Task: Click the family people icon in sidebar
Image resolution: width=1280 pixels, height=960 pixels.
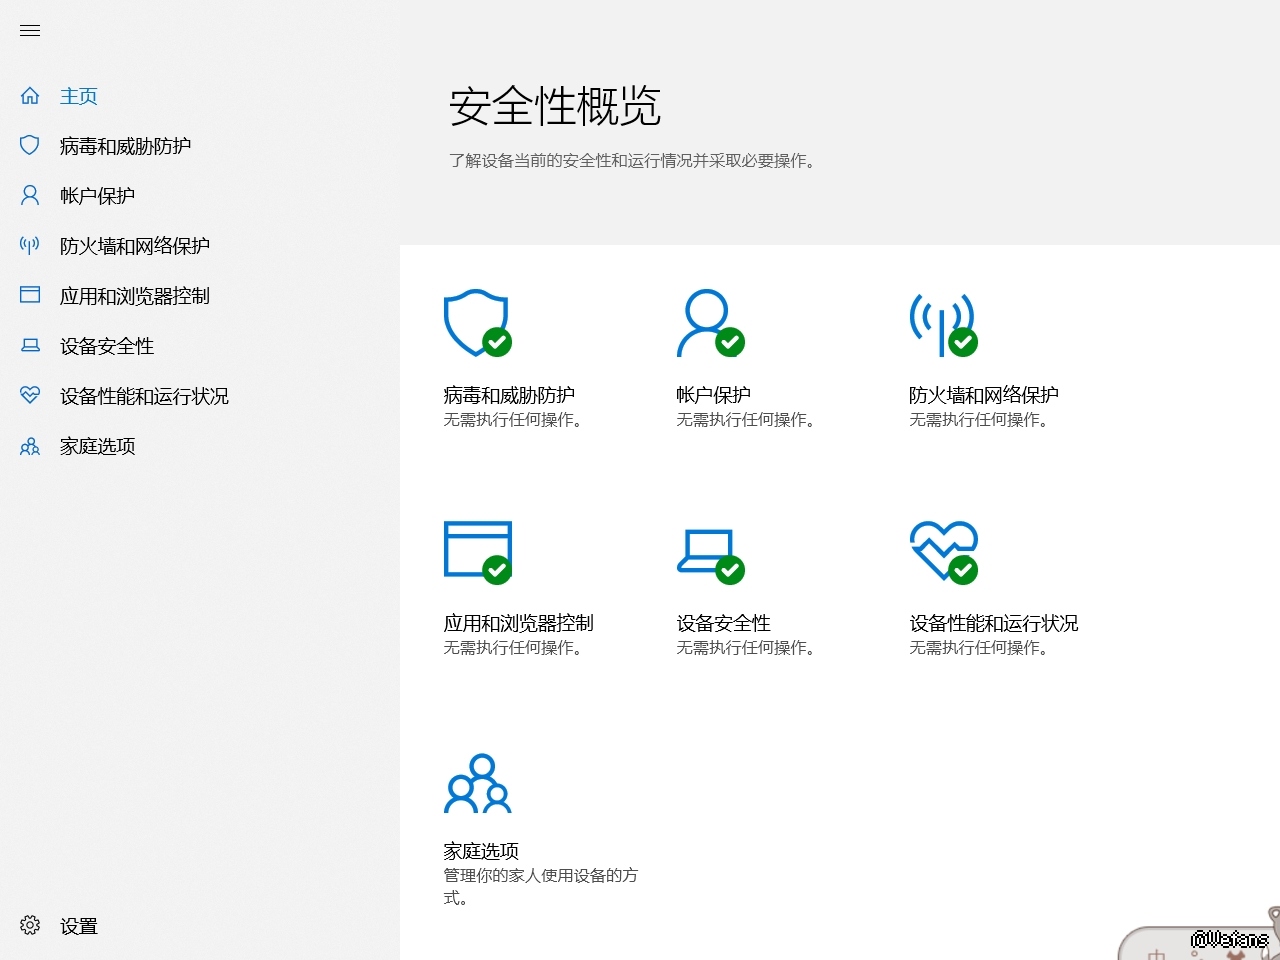Action: pyautogui.click(x=30, y=446)
